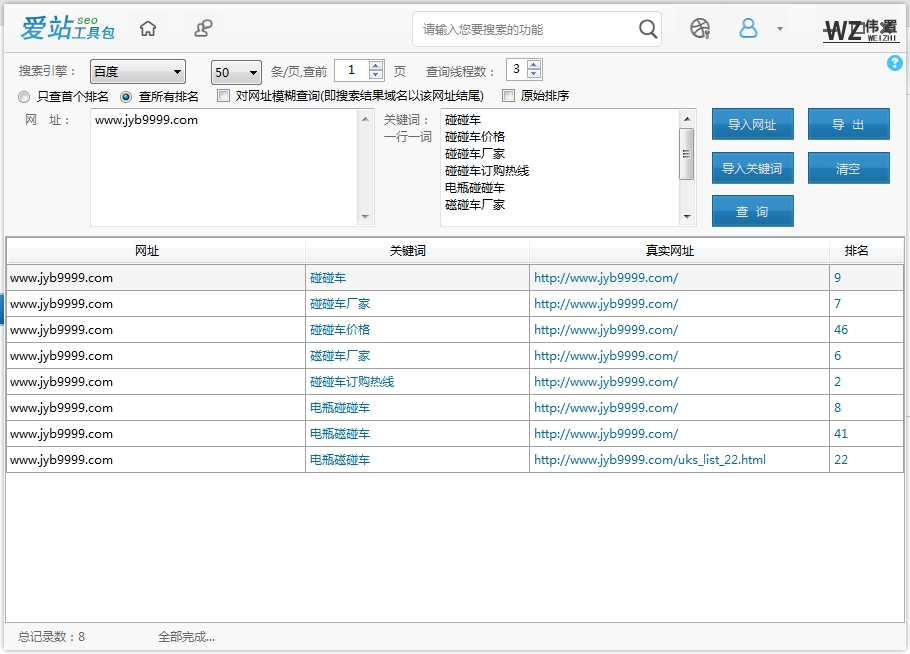The height and width of the screenshot is (654, 910).
Task: Open the blue profile icon near top right
Action: tap(749, 29)
